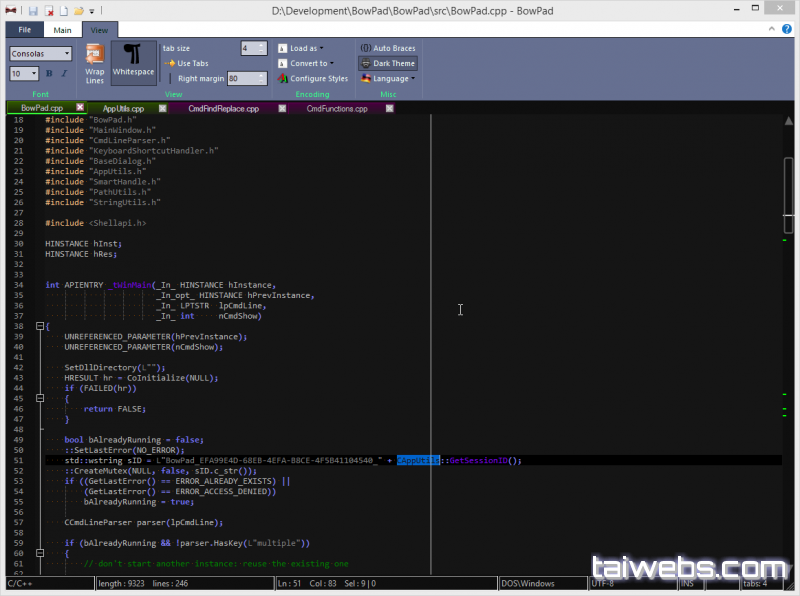
Task: Open the File menu button
Action: click(x=24, y=30)
